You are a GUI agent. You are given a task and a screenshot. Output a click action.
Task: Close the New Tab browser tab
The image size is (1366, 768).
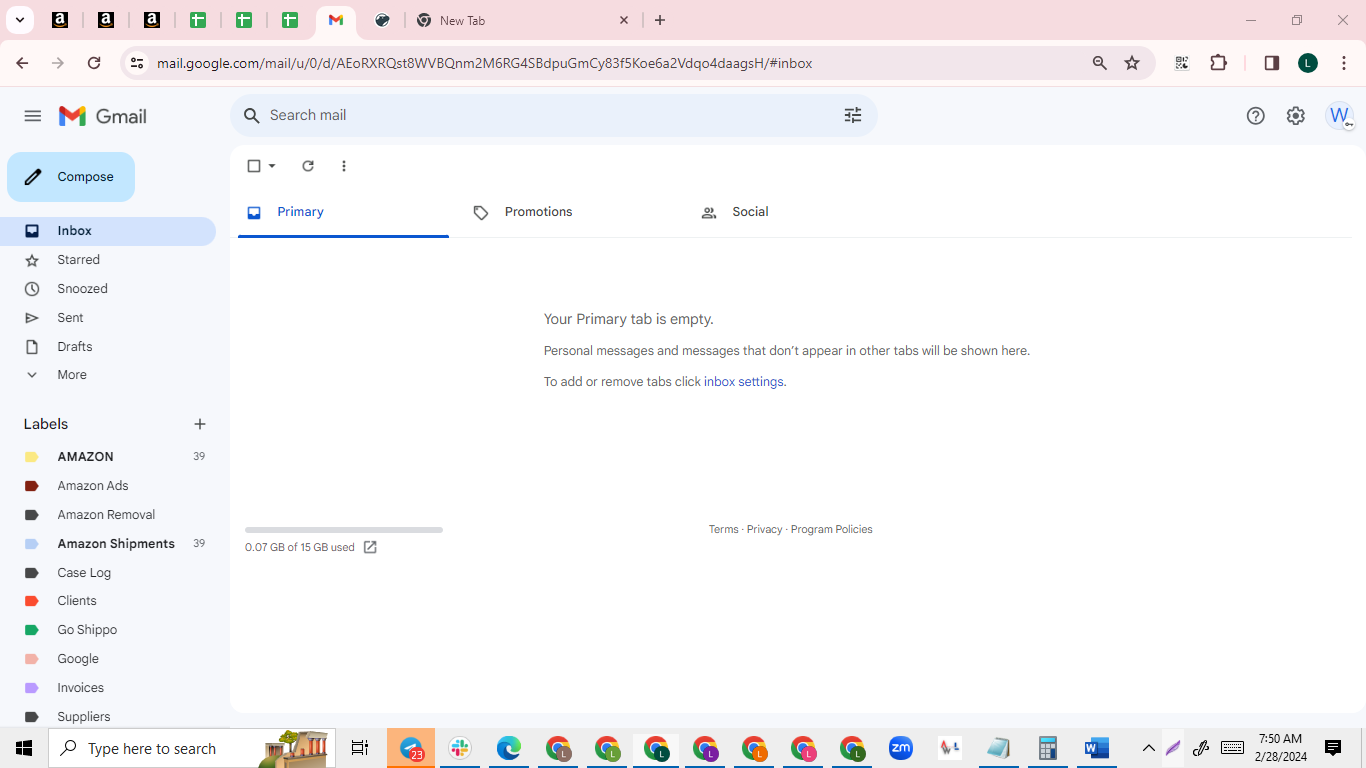click(x=624, y=20)
